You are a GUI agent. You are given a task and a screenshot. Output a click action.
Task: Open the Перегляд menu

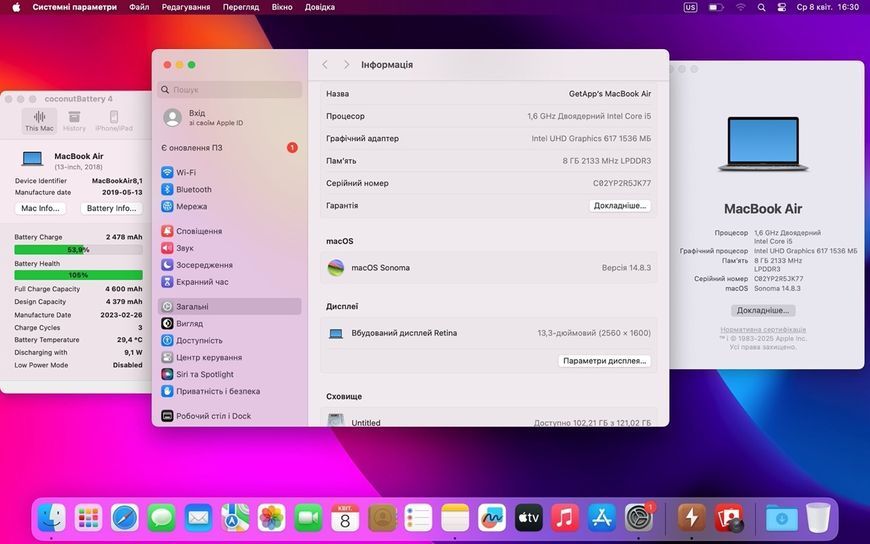241,7
